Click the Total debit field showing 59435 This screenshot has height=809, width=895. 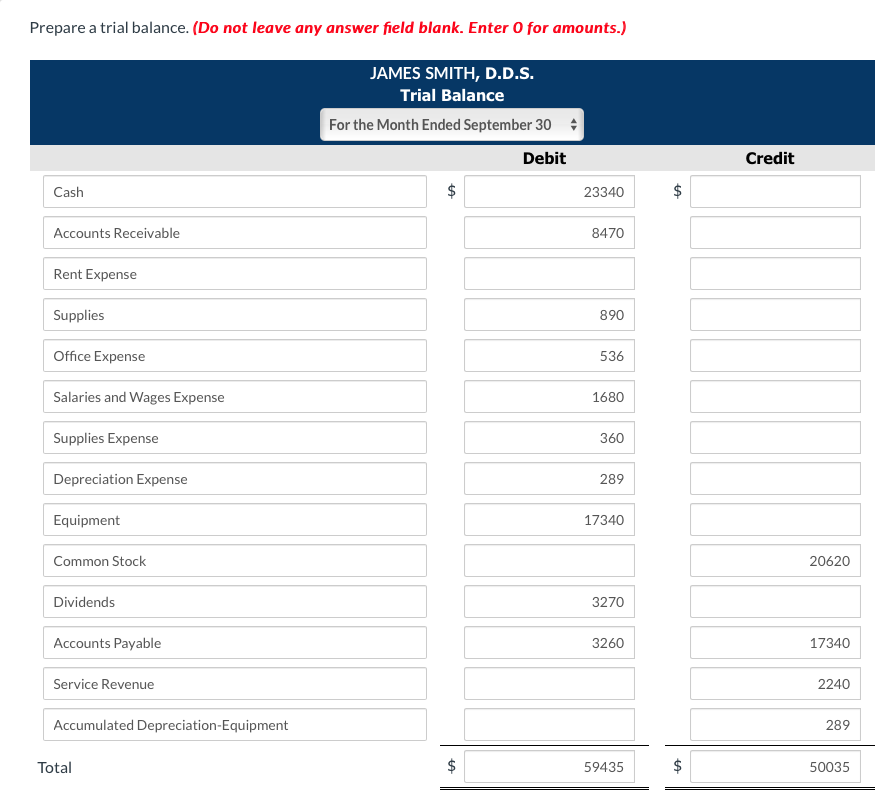[x=549, y=765]
